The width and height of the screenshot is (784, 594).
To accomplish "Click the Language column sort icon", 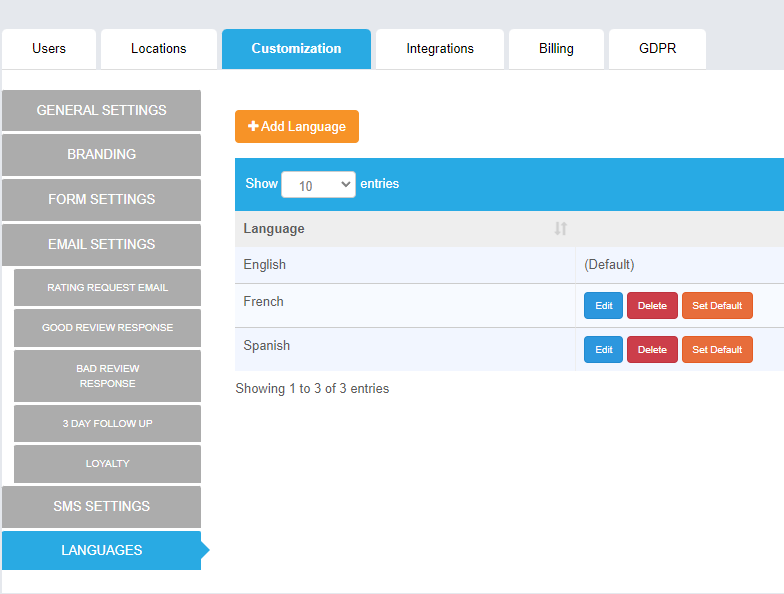I will tap(560, 229).
